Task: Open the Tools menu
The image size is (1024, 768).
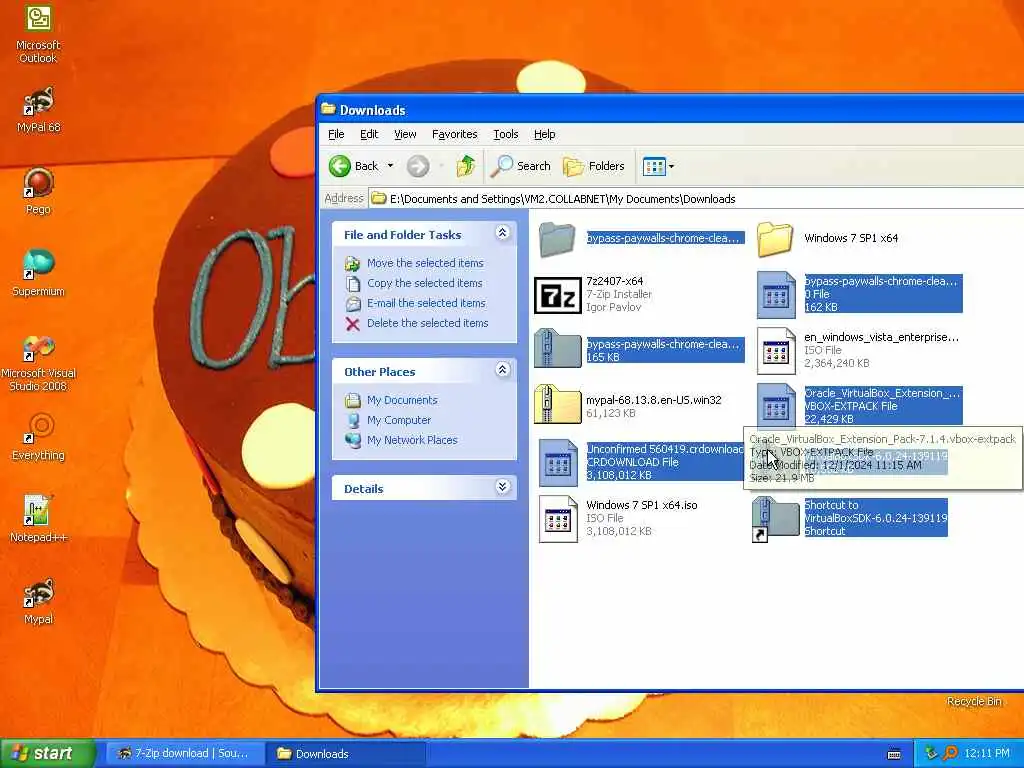Action: 505,134
